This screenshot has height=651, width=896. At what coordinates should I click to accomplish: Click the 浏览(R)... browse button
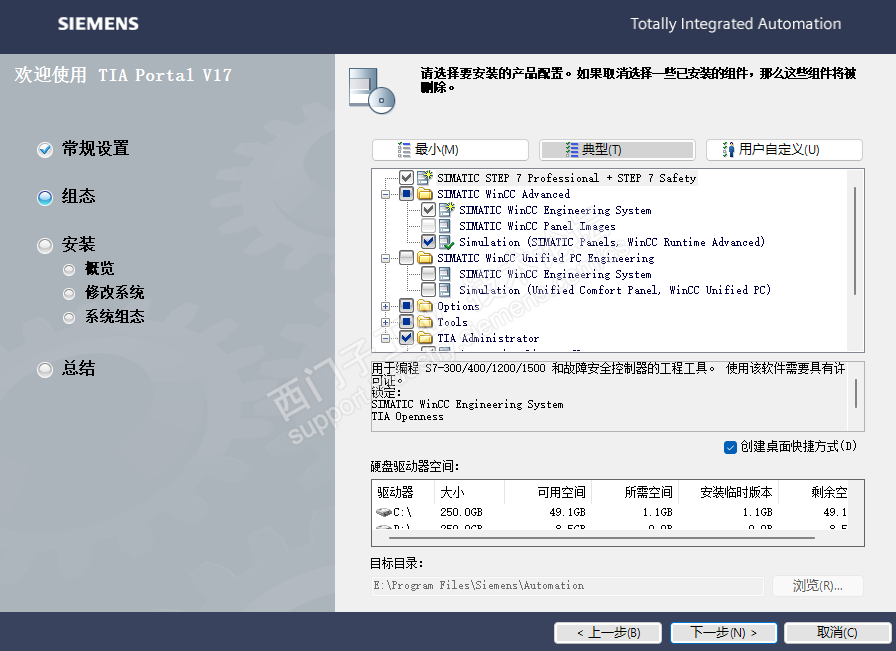817,586
